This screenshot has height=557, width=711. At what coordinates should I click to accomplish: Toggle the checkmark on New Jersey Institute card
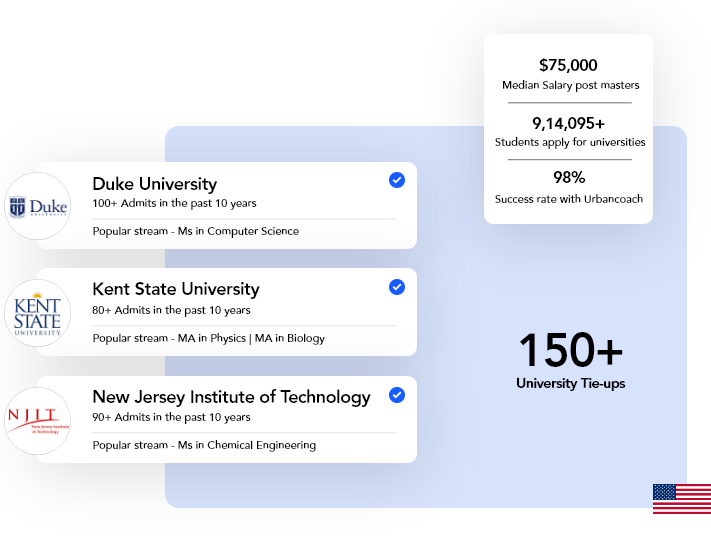point(397,395)
